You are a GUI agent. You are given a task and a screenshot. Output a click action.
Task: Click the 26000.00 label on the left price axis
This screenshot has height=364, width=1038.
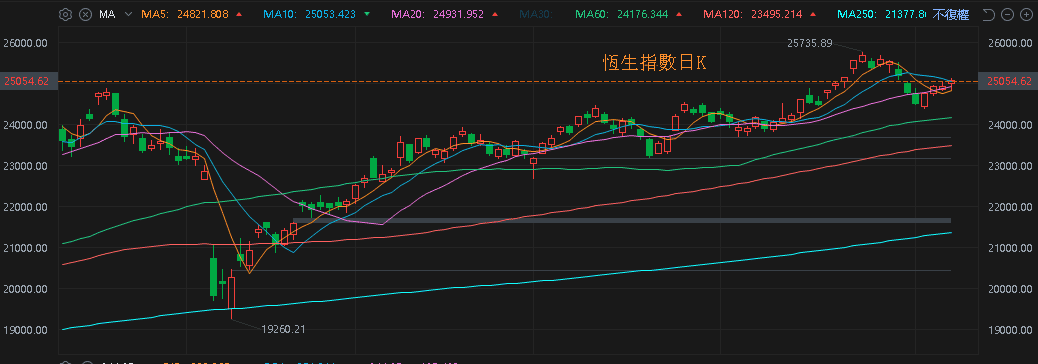26,43
